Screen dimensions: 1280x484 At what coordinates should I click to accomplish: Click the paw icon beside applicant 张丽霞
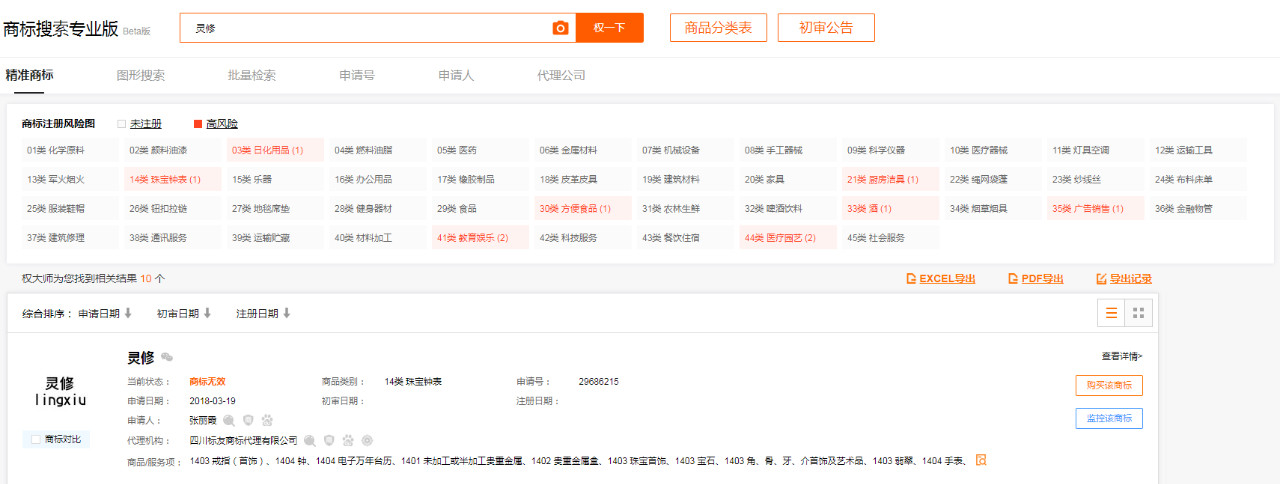coord(267,420)
